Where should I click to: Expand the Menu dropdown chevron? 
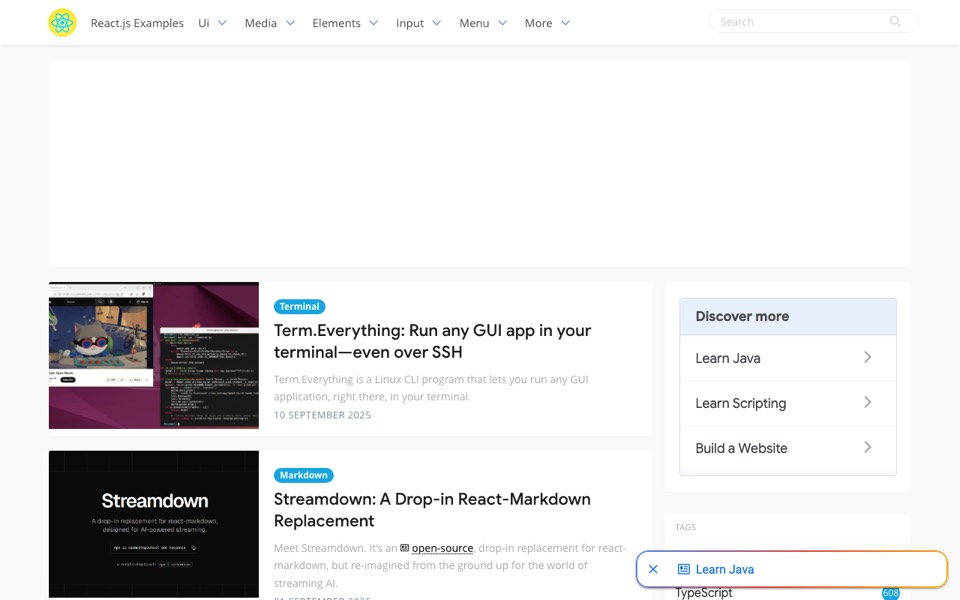[503, 23]
